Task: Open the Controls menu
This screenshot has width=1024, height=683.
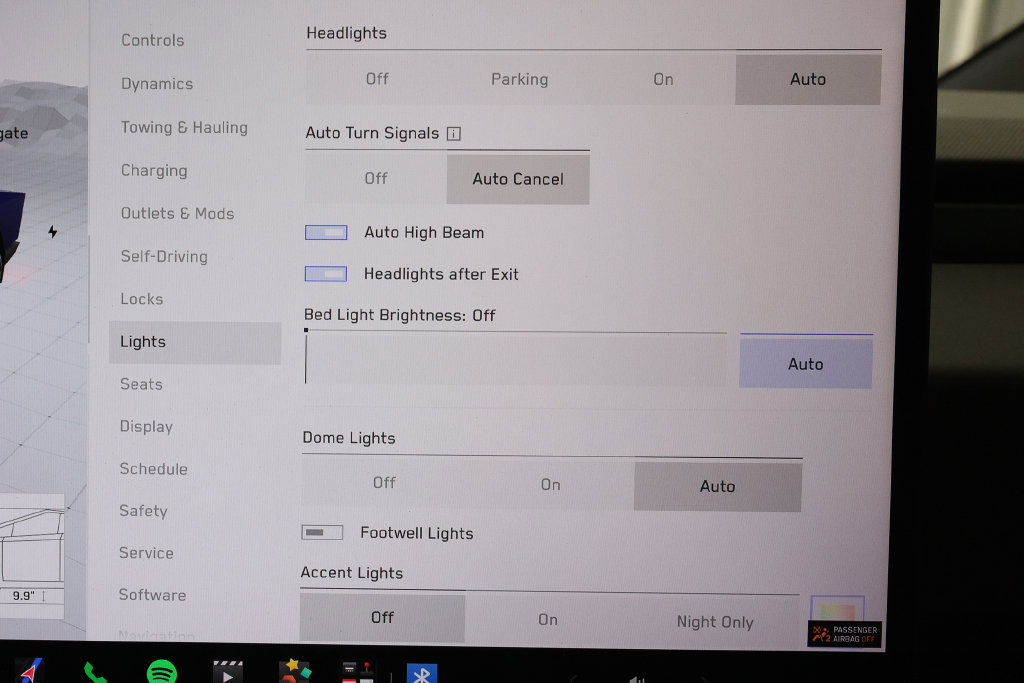Action: coord(153,40)
